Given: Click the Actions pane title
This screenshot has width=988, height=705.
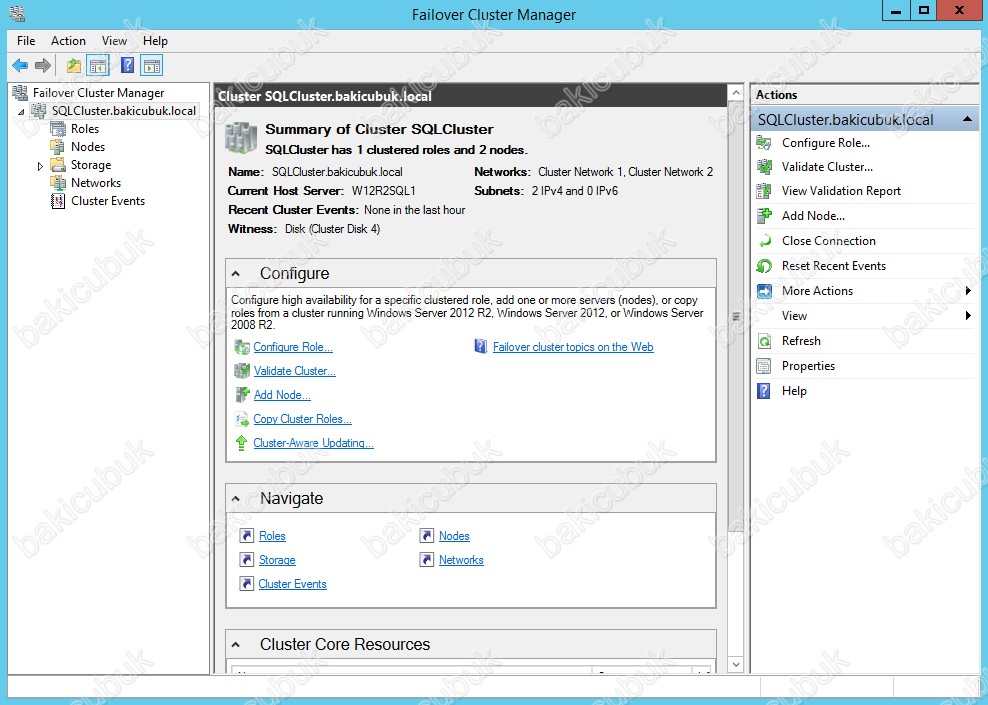Looking at the screenshot, I should pos(776,95).
